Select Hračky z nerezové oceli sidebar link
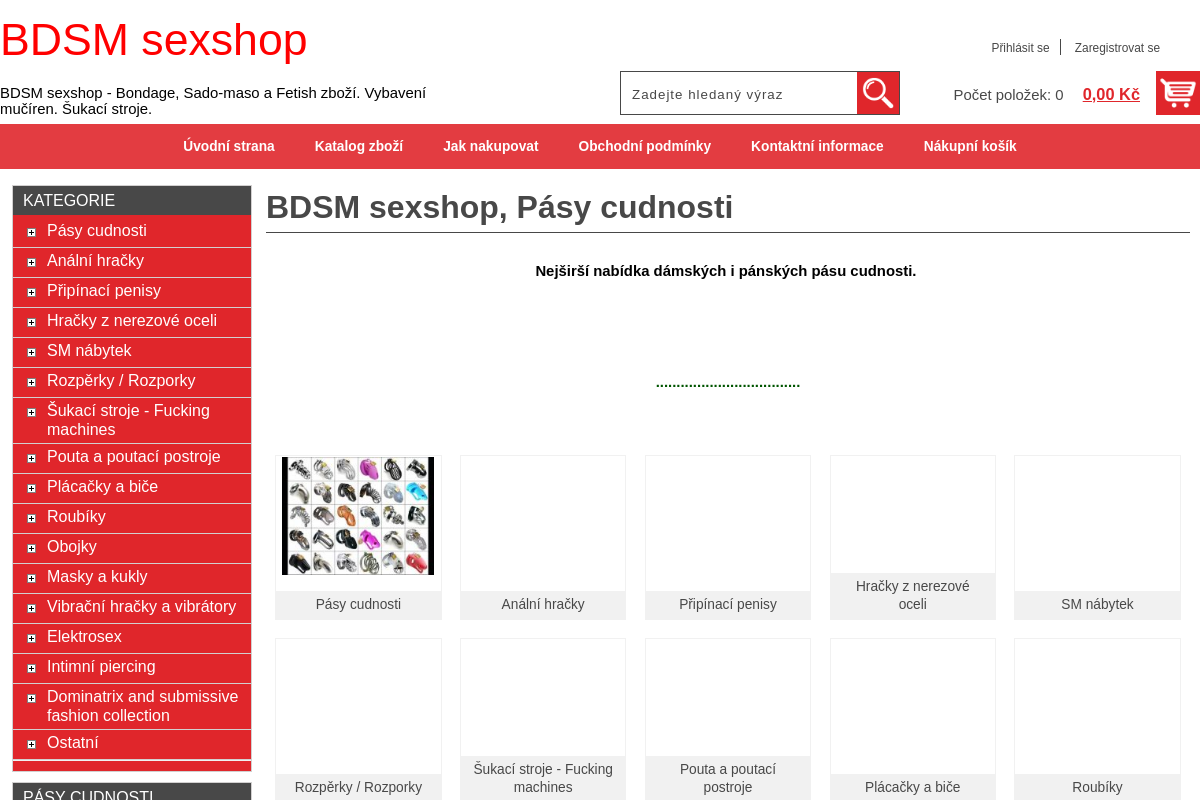Screen dimensions: 1200x800 132,321
